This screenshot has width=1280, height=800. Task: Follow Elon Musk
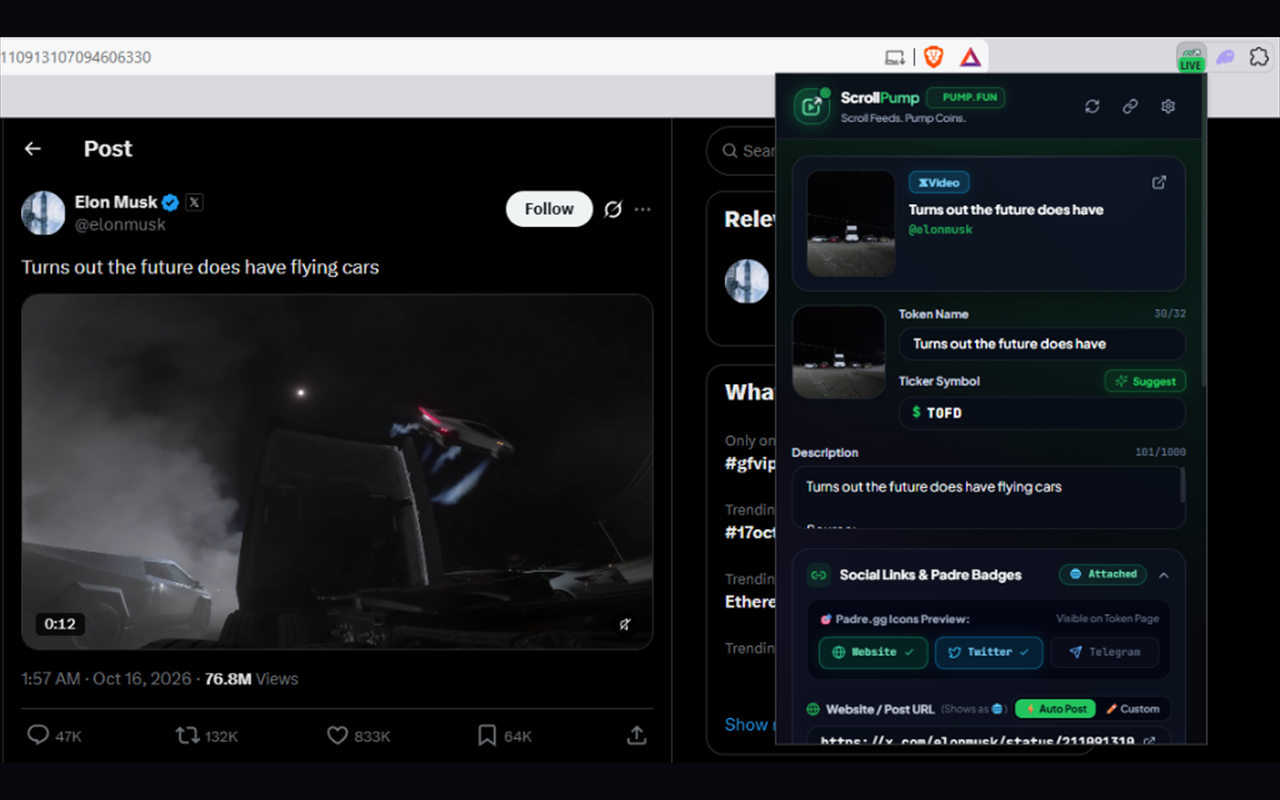pos(549,209)
